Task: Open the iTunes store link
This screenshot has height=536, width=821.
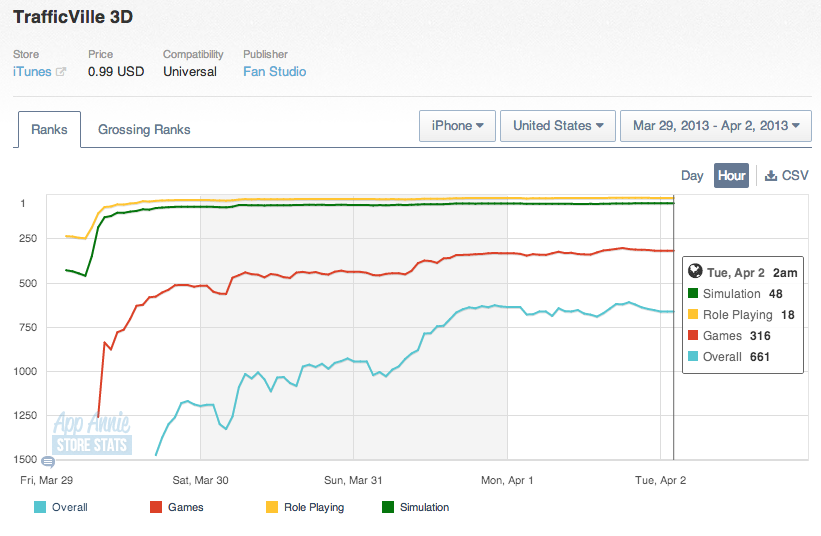Action: point(32,72)
